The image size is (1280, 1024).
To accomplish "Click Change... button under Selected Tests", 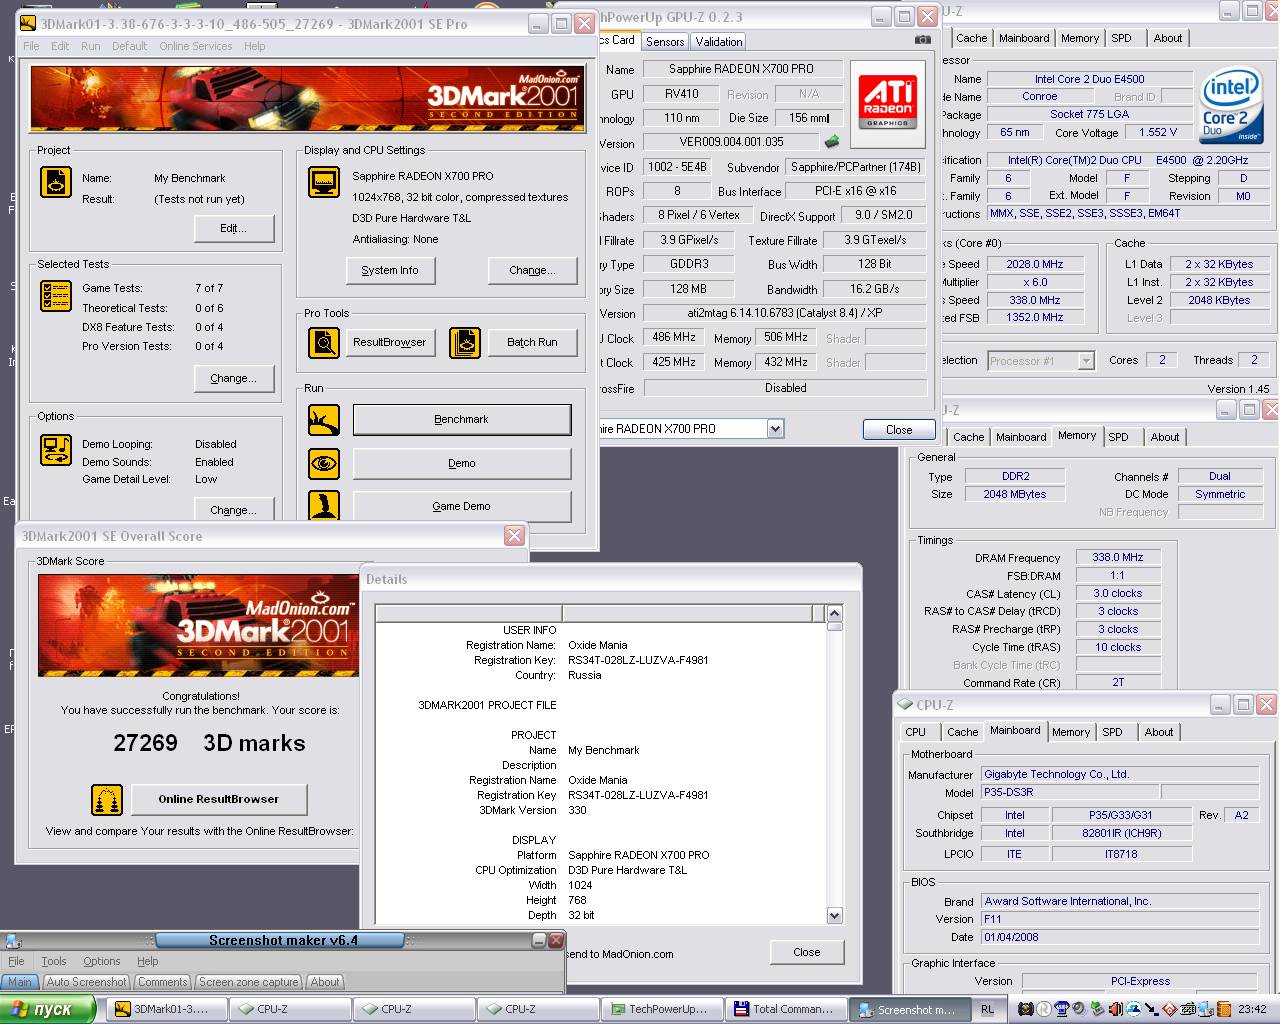I will pos(234,378).
